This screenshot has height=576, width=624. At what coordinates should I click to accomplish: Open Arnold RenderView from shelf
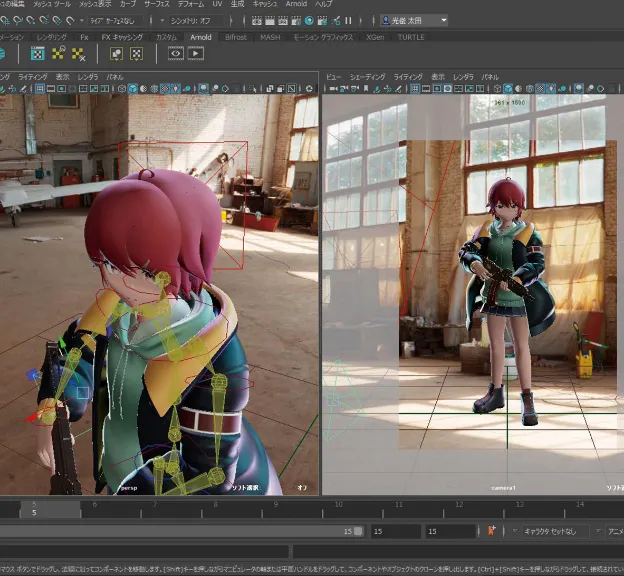[x=176, y=53]
